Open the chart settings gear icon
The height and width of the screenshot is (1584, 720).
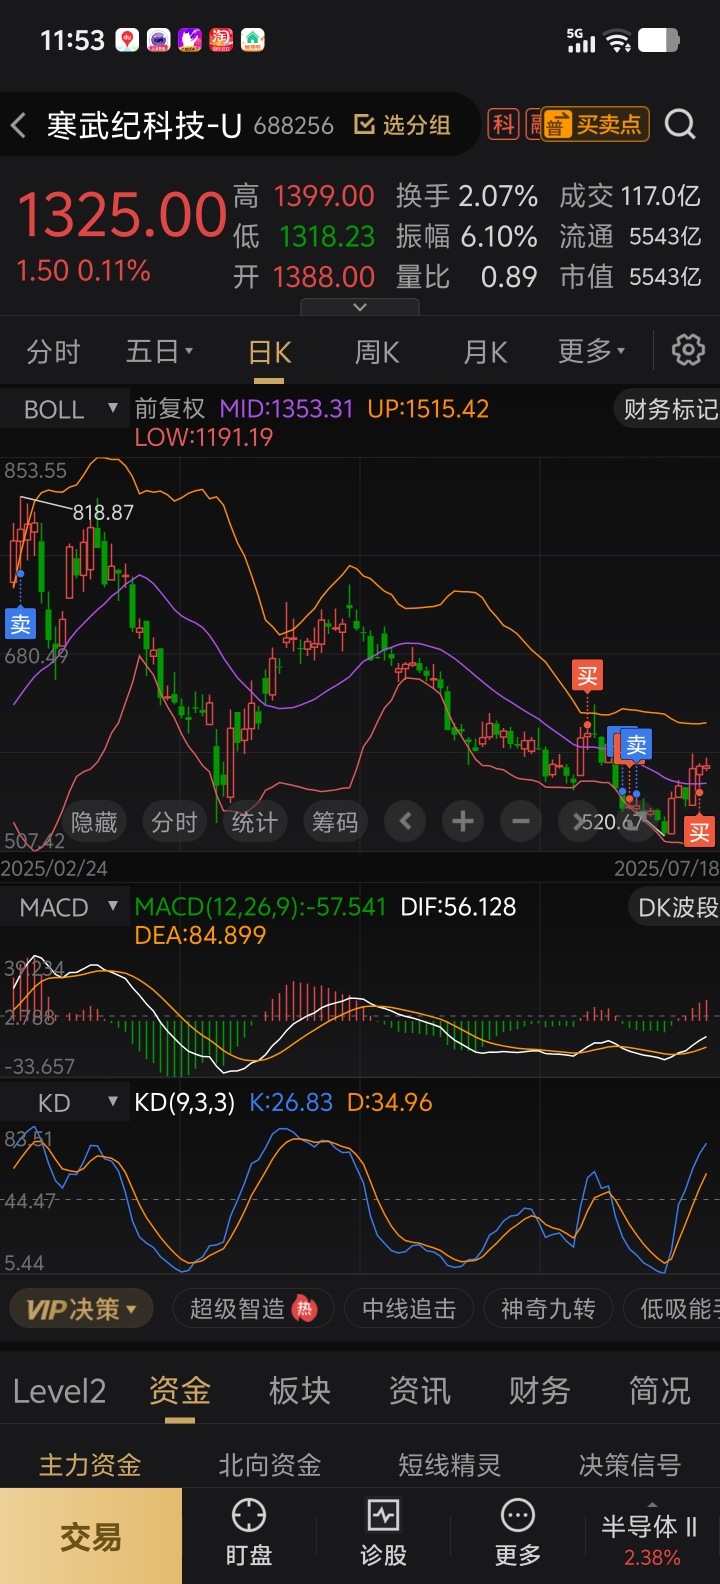688,351
